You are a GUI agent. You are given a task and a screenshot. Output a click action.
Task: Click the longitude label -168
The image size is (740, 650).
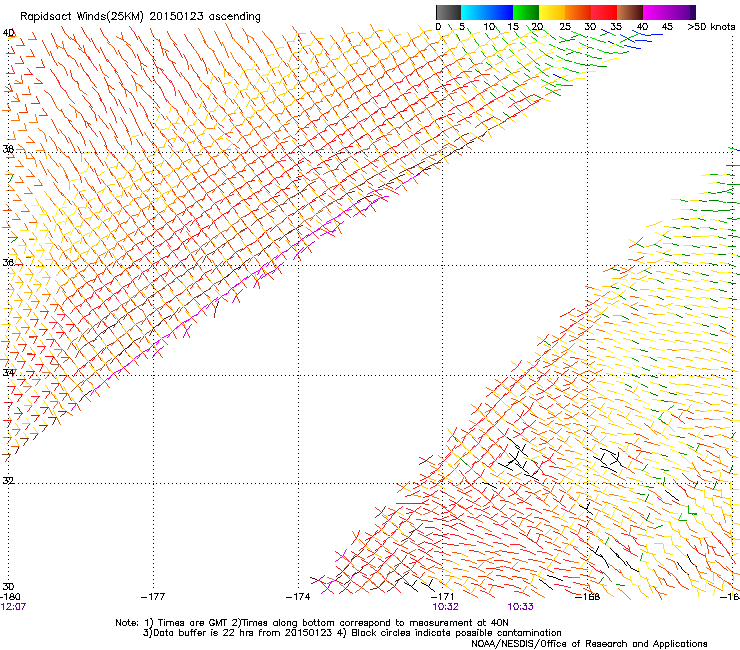tap(588, 597)
